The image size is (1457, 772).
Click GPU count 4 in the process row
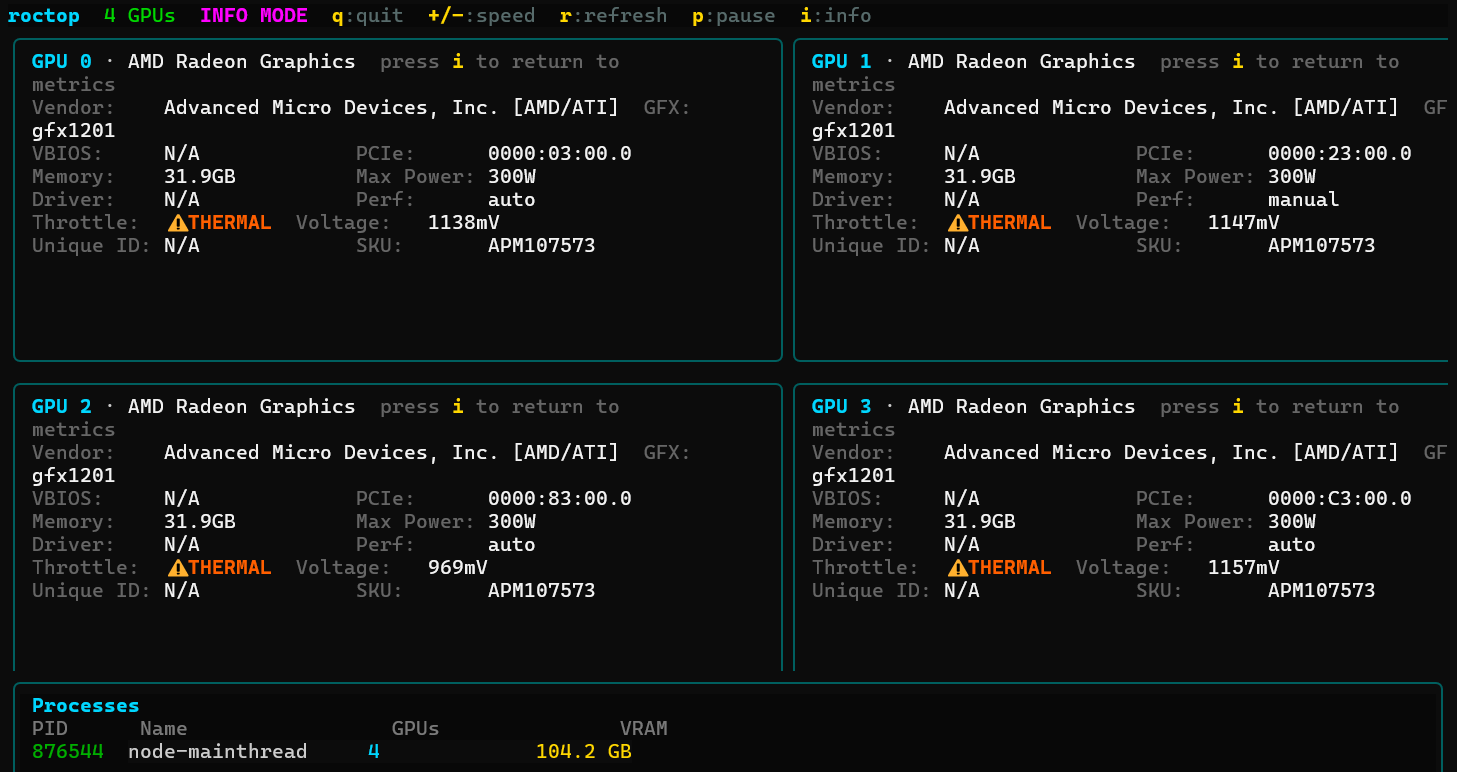point(374,752)
